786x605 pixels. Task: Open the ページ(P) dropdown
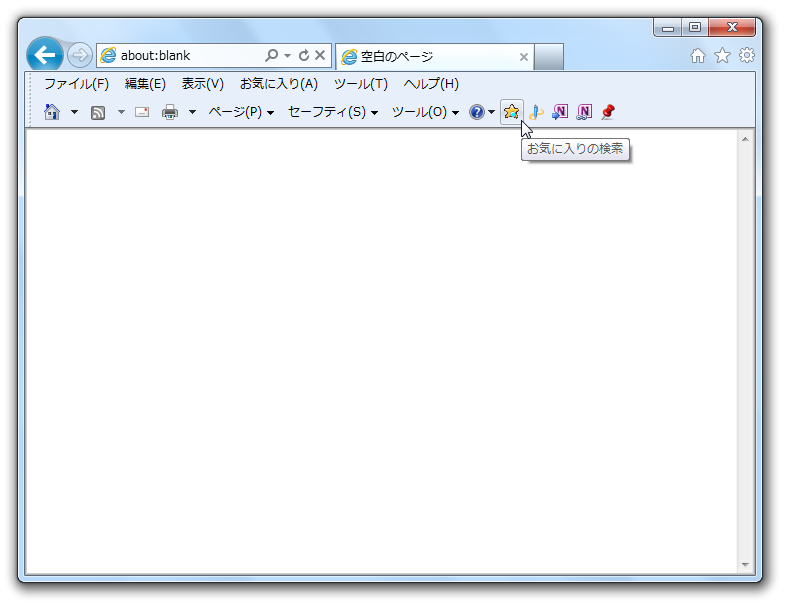tap(241, 112)
